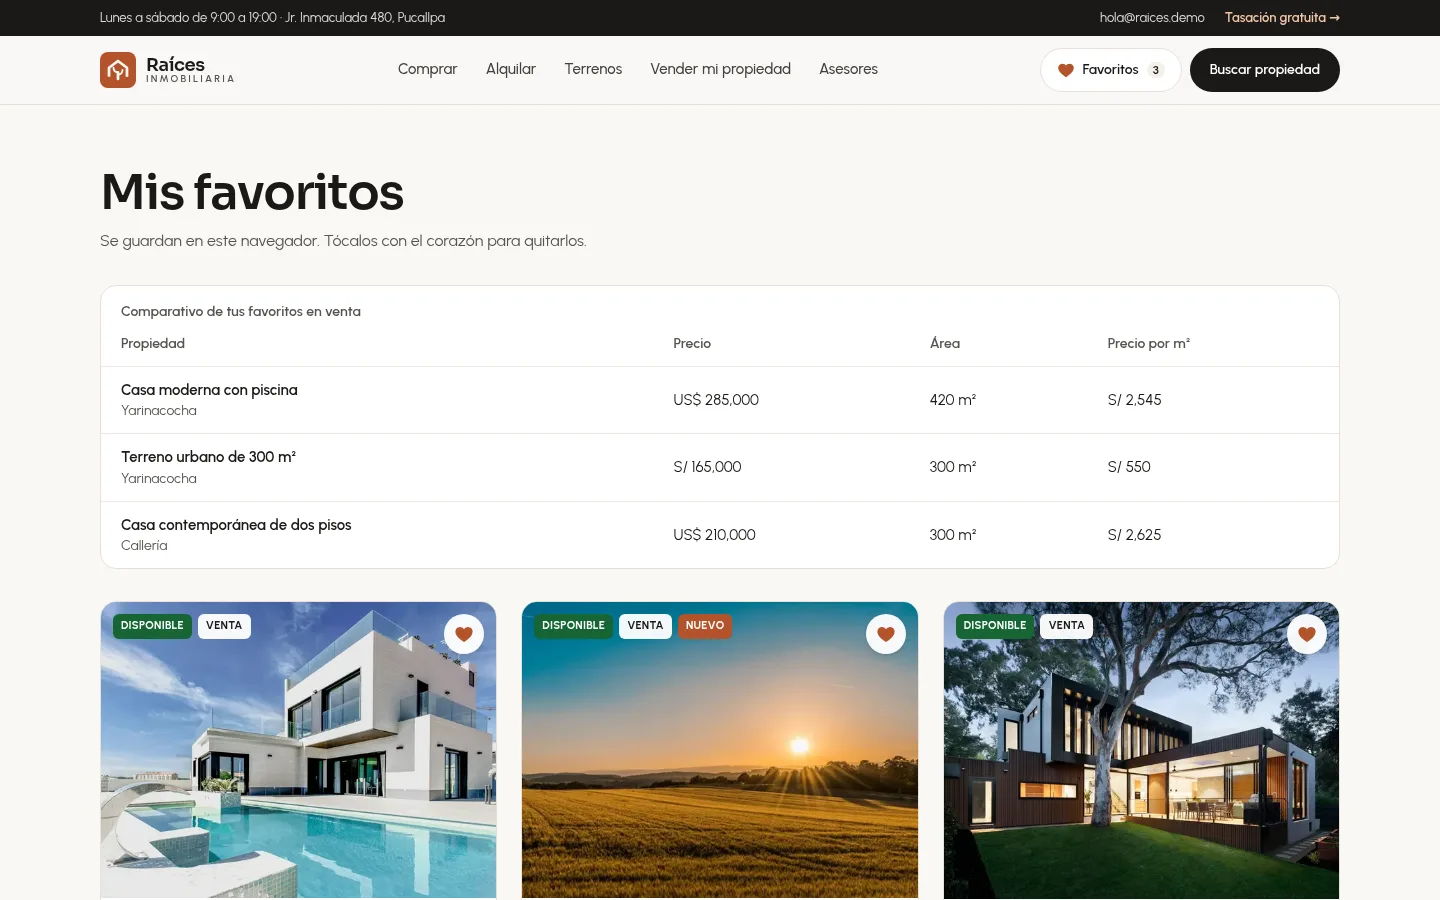The image size is (1440, 900).
Task: Click Casa contemporánea de dos pisos row title
Action: click(236, 525)
